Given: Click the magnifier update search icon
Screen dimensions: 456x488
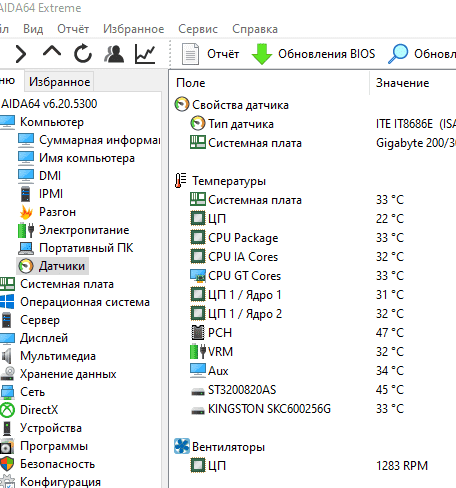Looking at the screenshot, I should point(398,53).
